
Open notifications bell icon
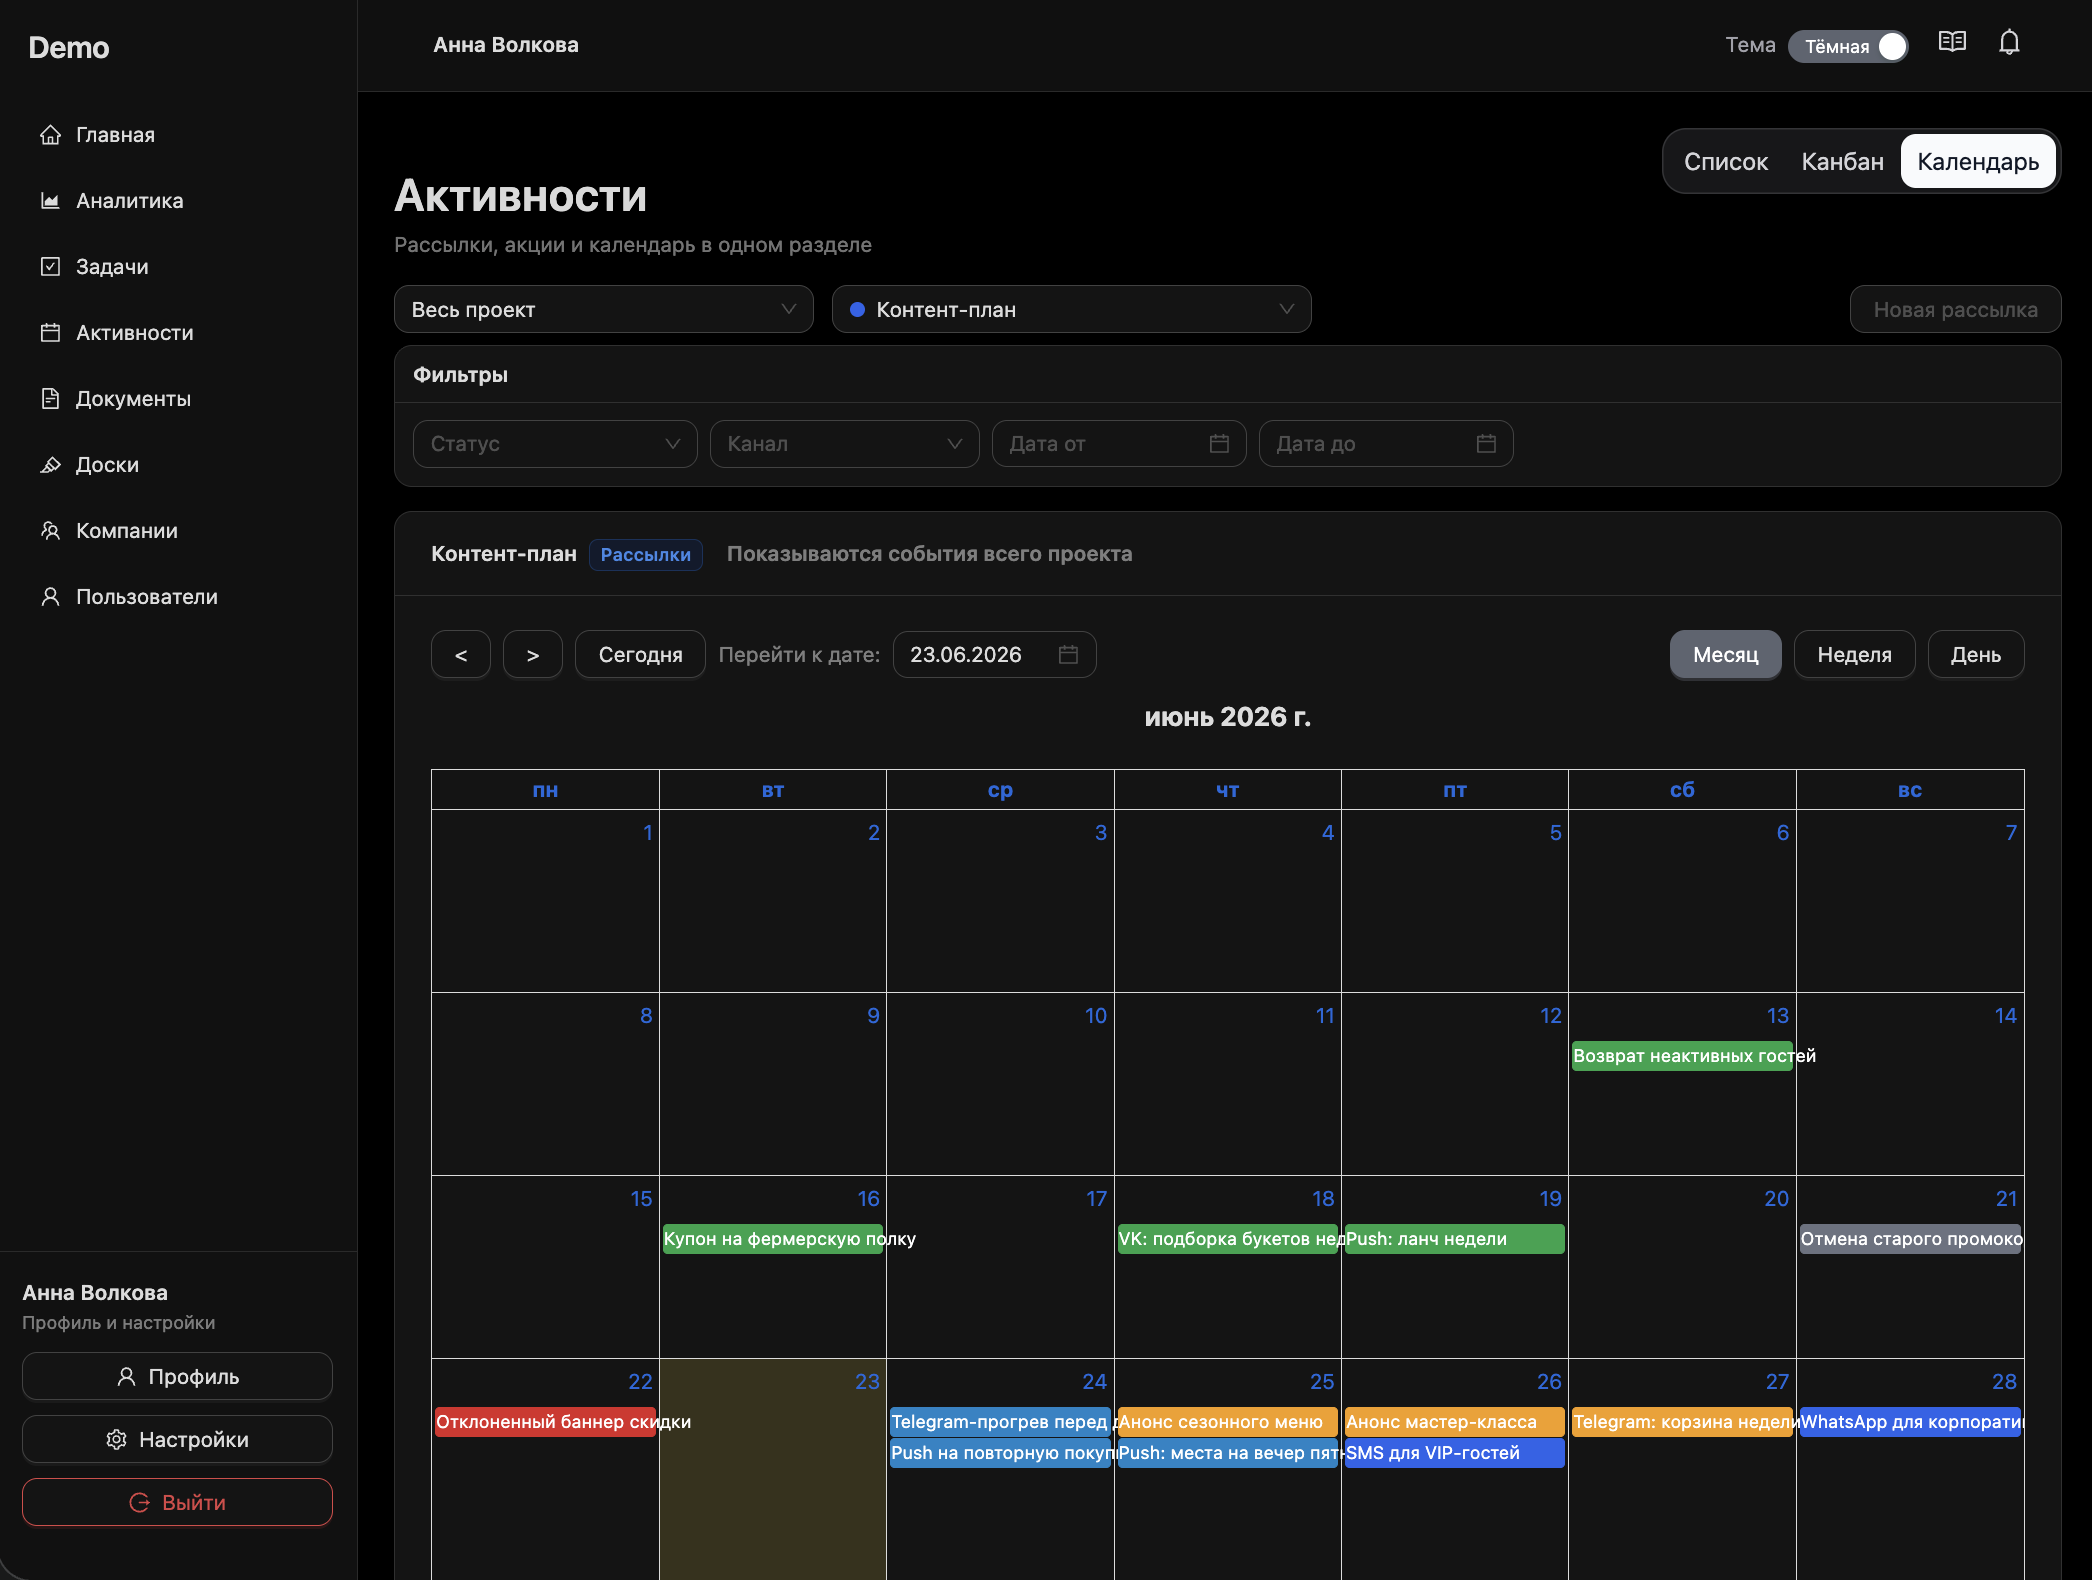click(x=2009, y=43)
